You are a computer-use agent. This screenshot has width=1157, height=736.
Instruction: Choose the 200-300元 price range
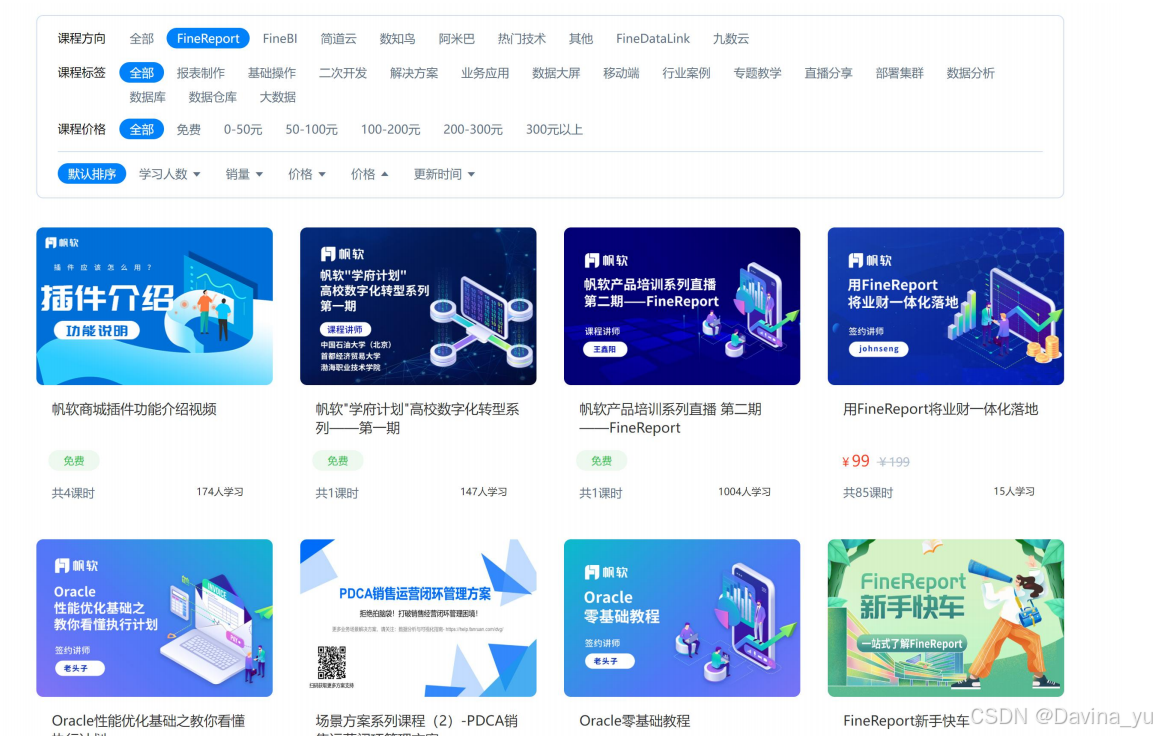pos(473,129)
